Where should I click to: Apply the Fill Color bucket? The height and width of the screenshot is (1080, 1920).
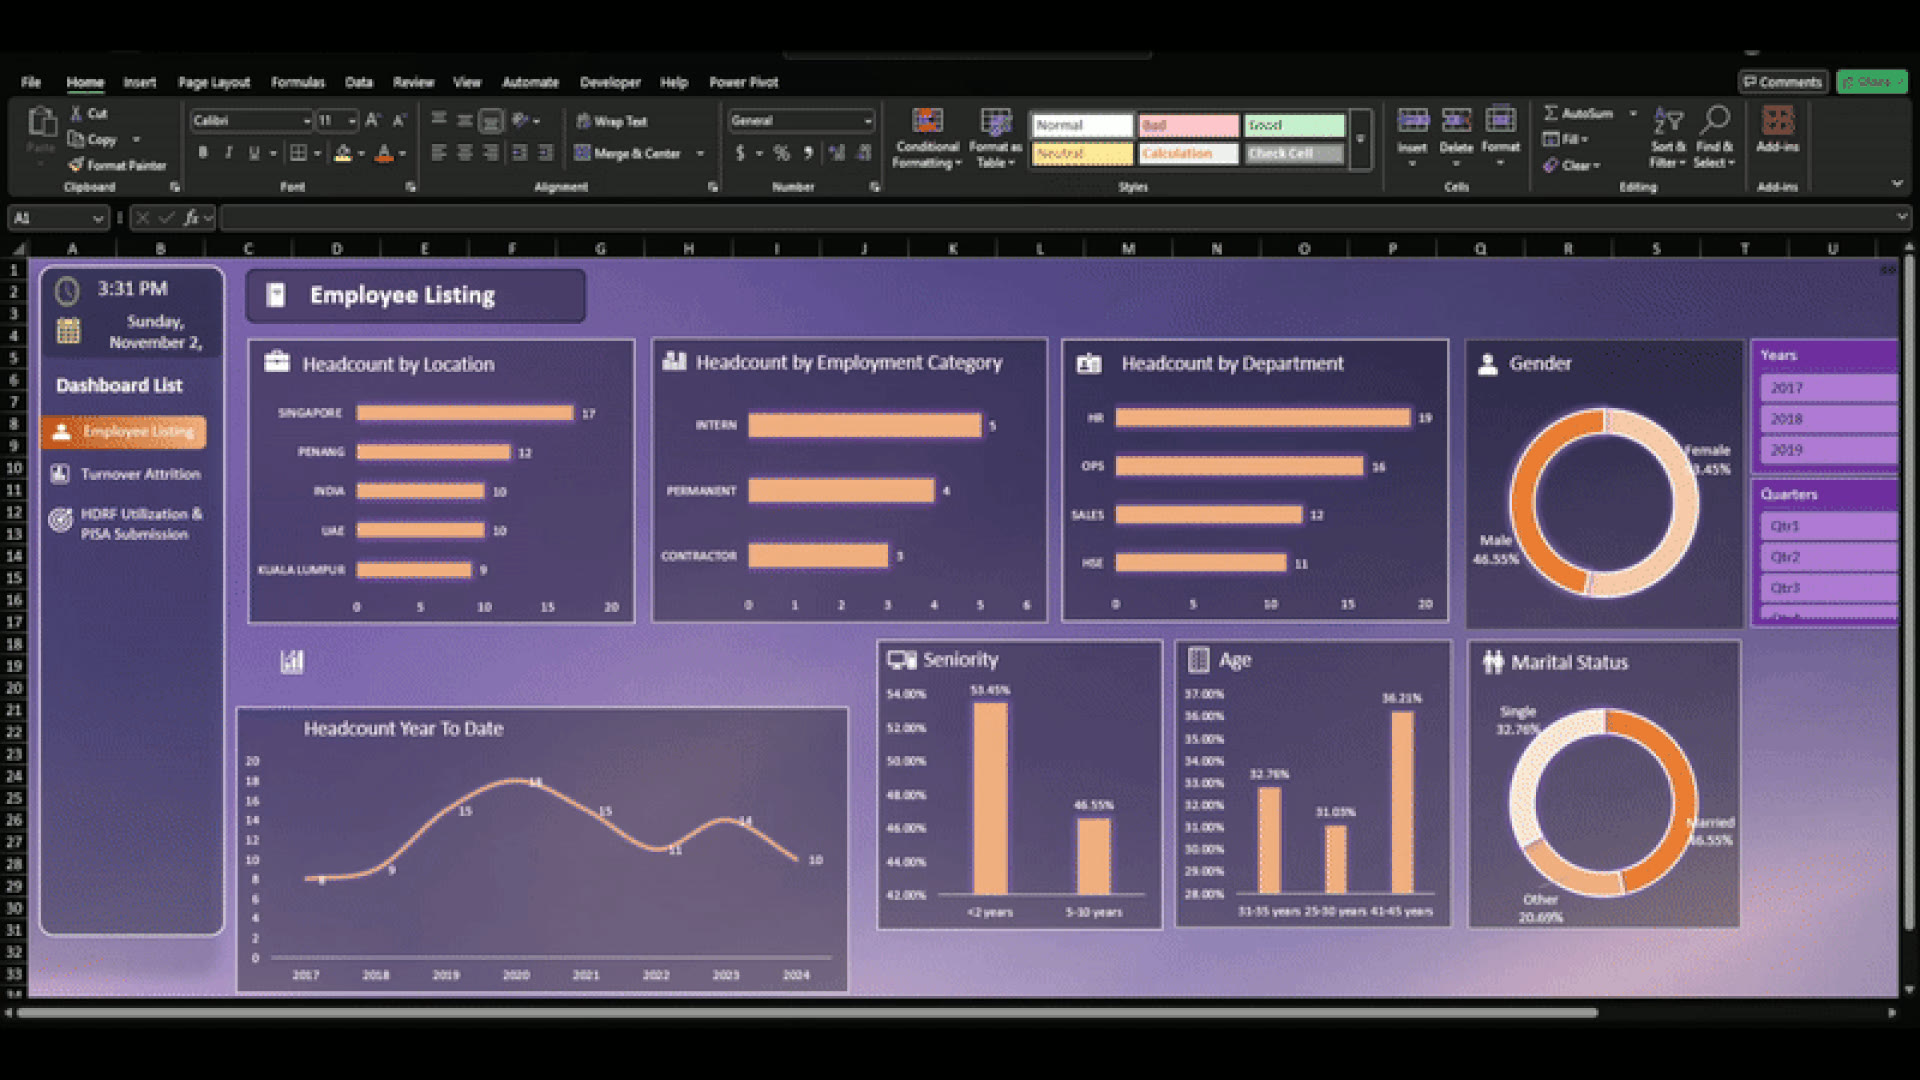[x=343, y=153]
